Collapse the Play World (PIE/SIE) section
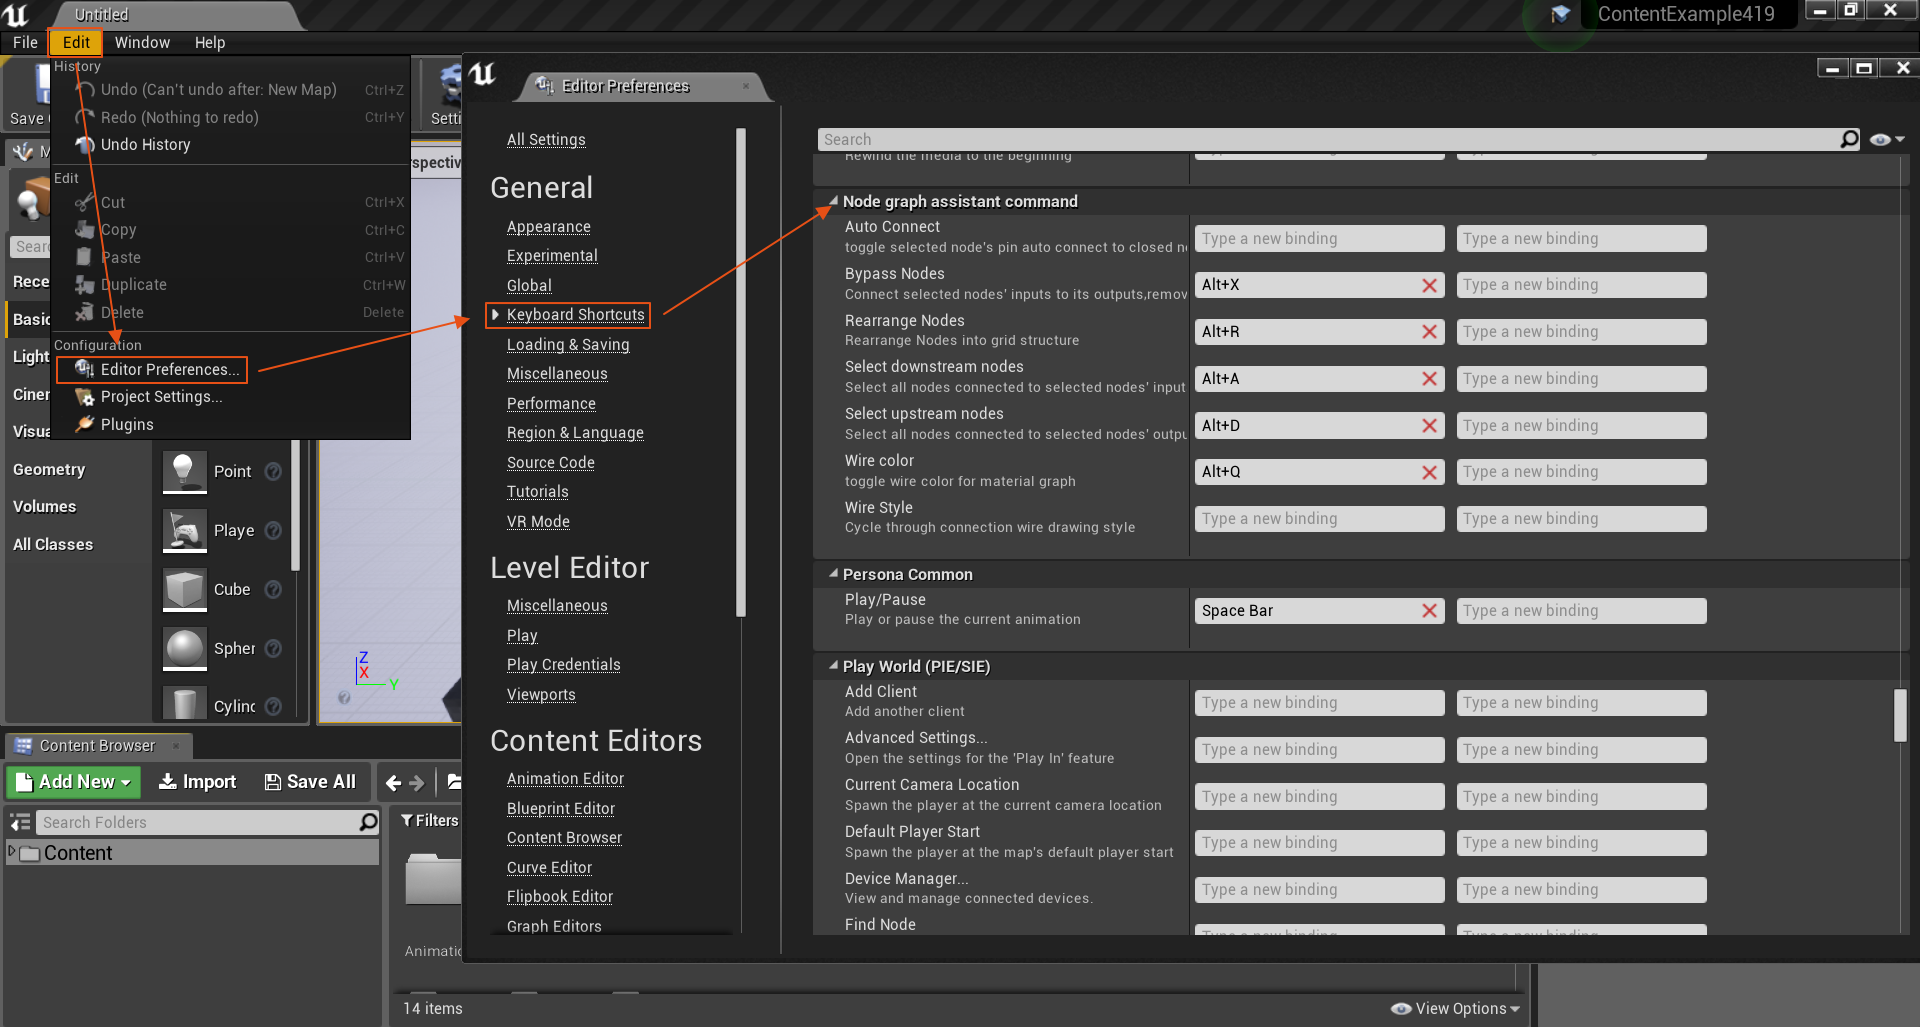The image size is (1920, 1027). pyautogui.click(x=832, y=666)
